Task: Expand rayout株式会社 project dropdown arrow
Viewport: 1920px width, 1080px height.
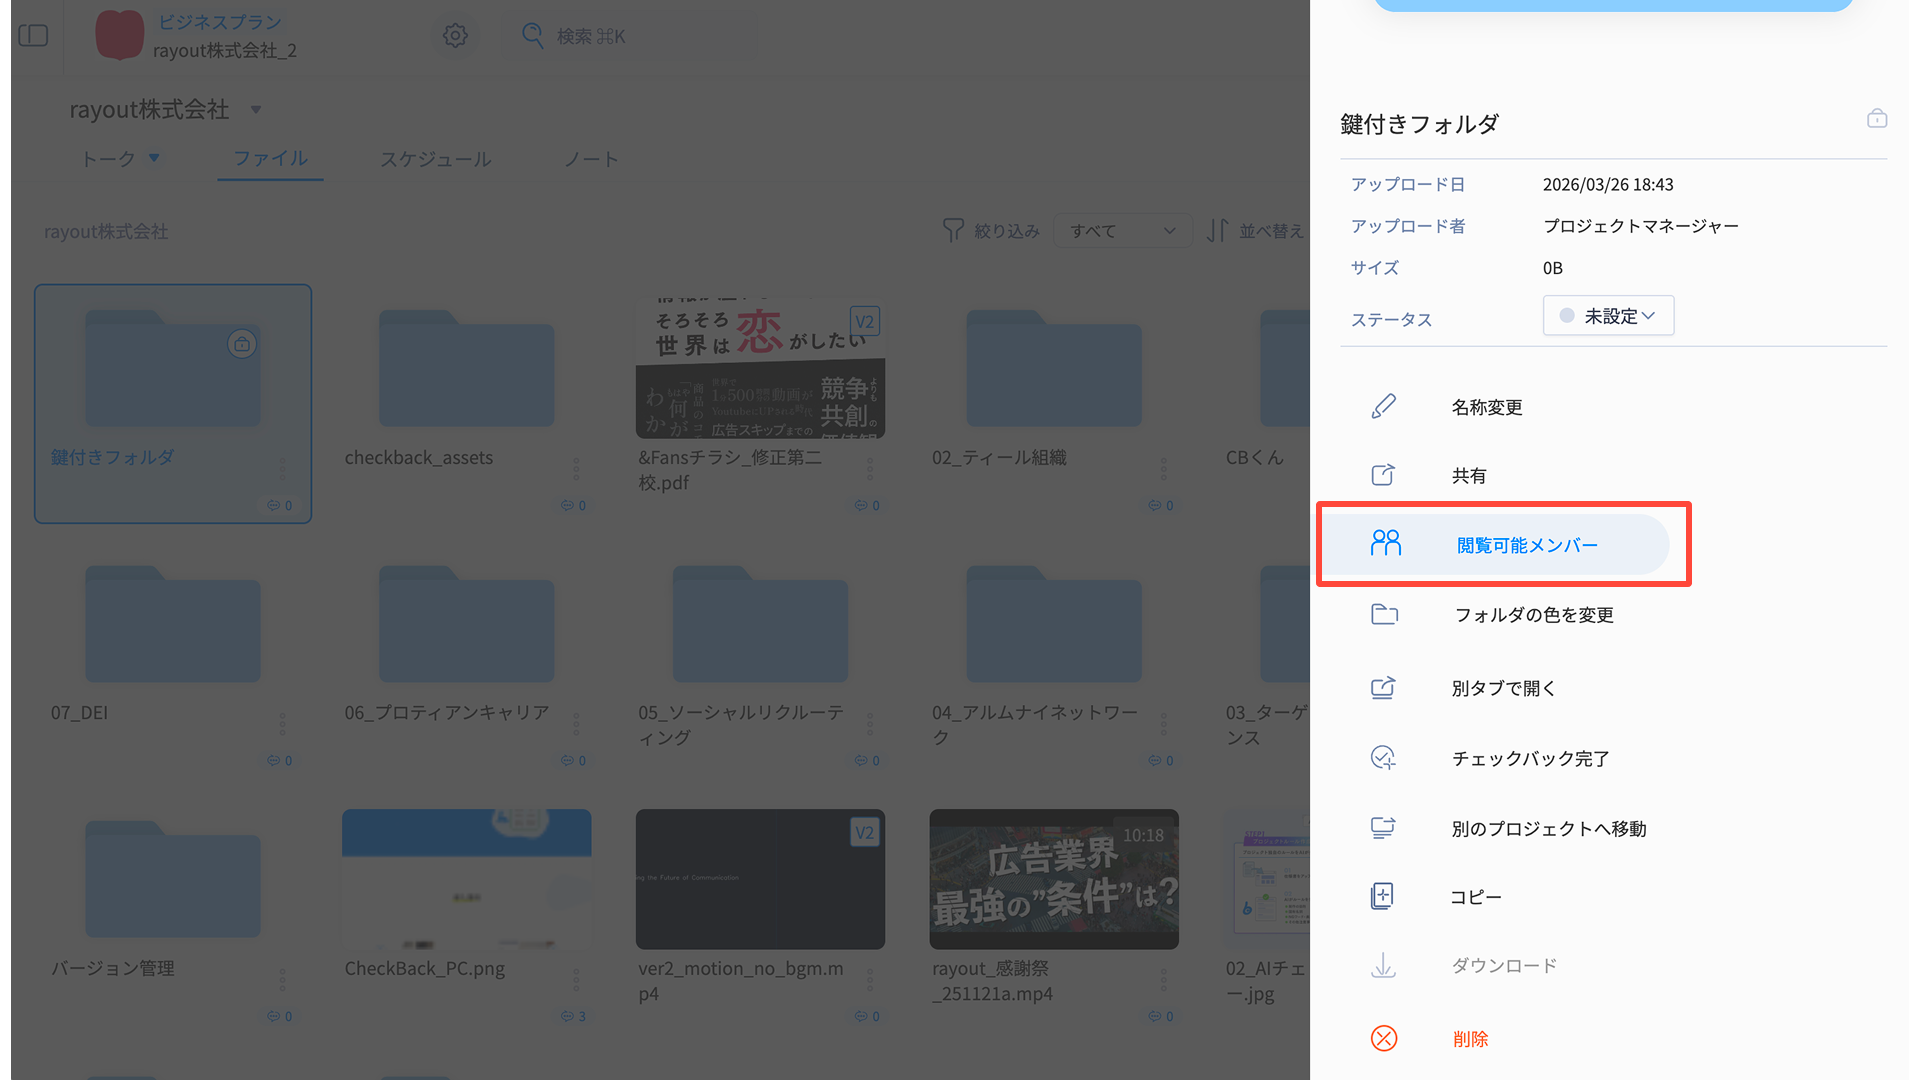Action: pyautogui.click(x=256, y=110)
